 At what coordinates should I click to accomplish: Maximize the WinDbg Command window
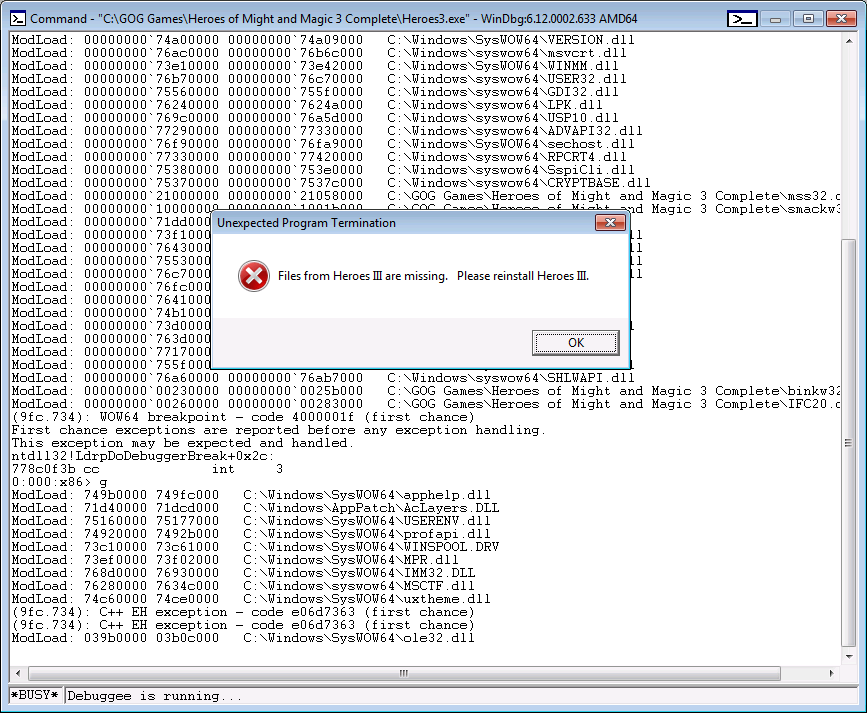coord(808,19)
